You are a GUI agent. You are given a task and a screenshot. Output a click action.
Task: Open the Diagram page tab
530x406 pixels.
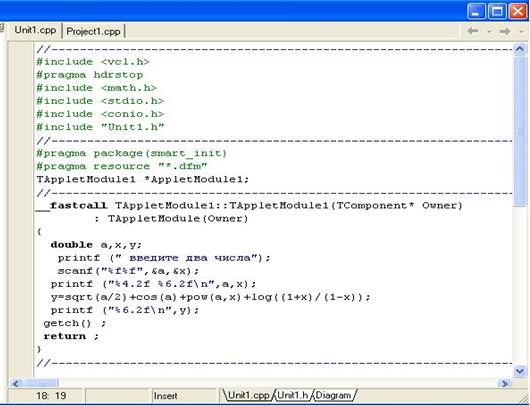pyautogui.click(x=334, y=395)
